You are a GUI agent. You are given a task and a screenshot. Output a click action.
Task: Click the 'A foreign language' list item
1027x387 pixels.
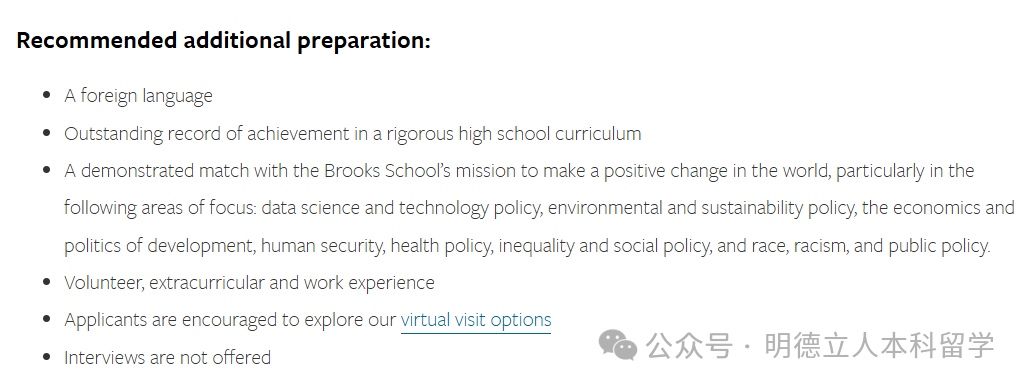pos(138,96)
